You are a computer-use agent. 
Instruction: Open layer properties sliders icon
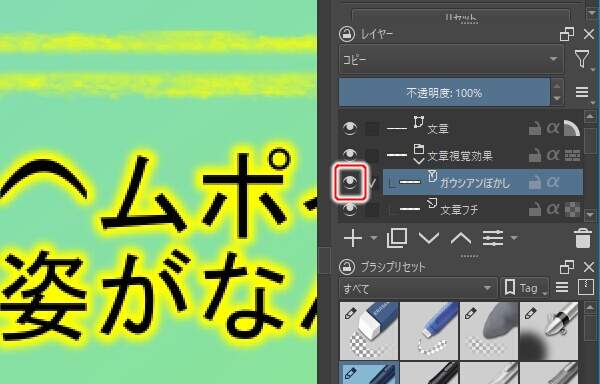493,238
